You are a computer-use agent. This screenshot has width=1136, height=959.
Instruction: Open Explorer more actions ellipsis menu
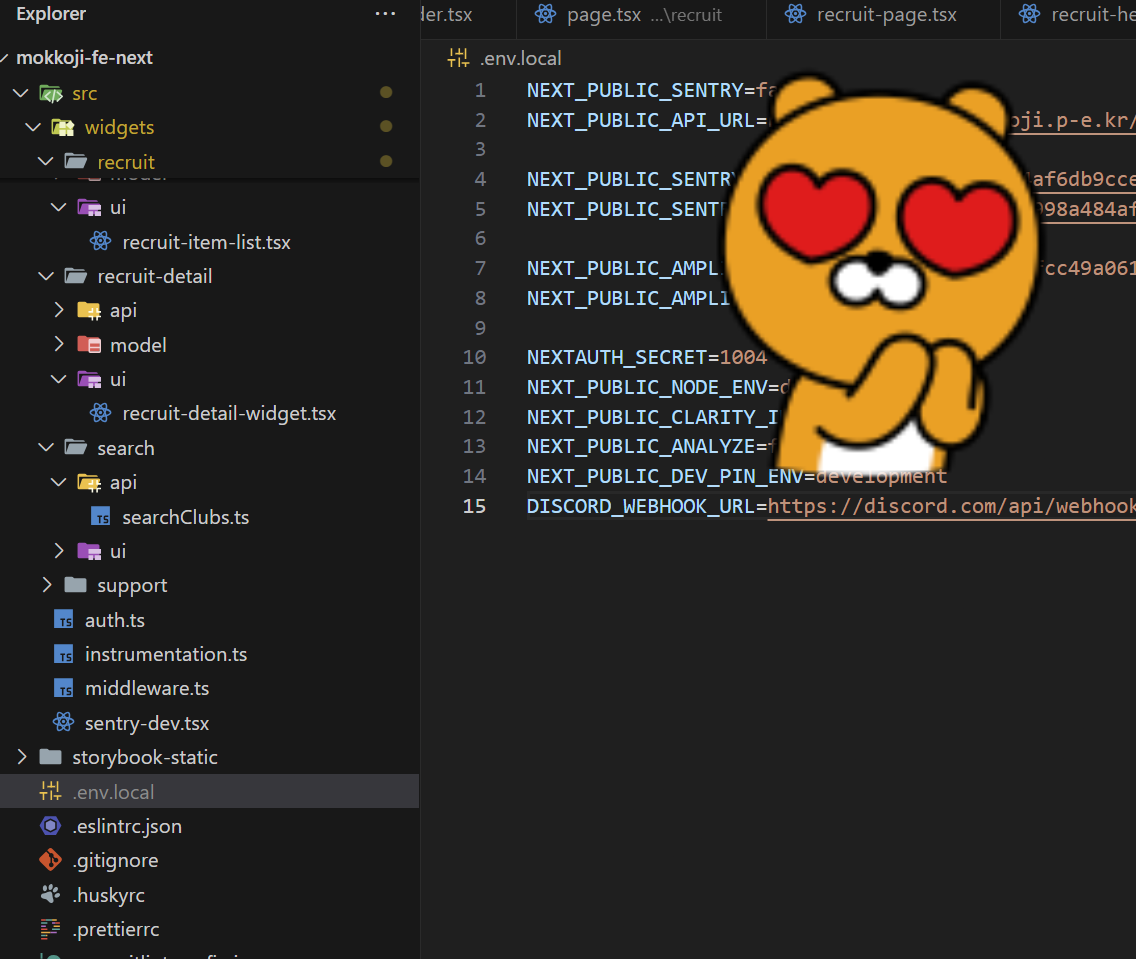coord(385,14)
